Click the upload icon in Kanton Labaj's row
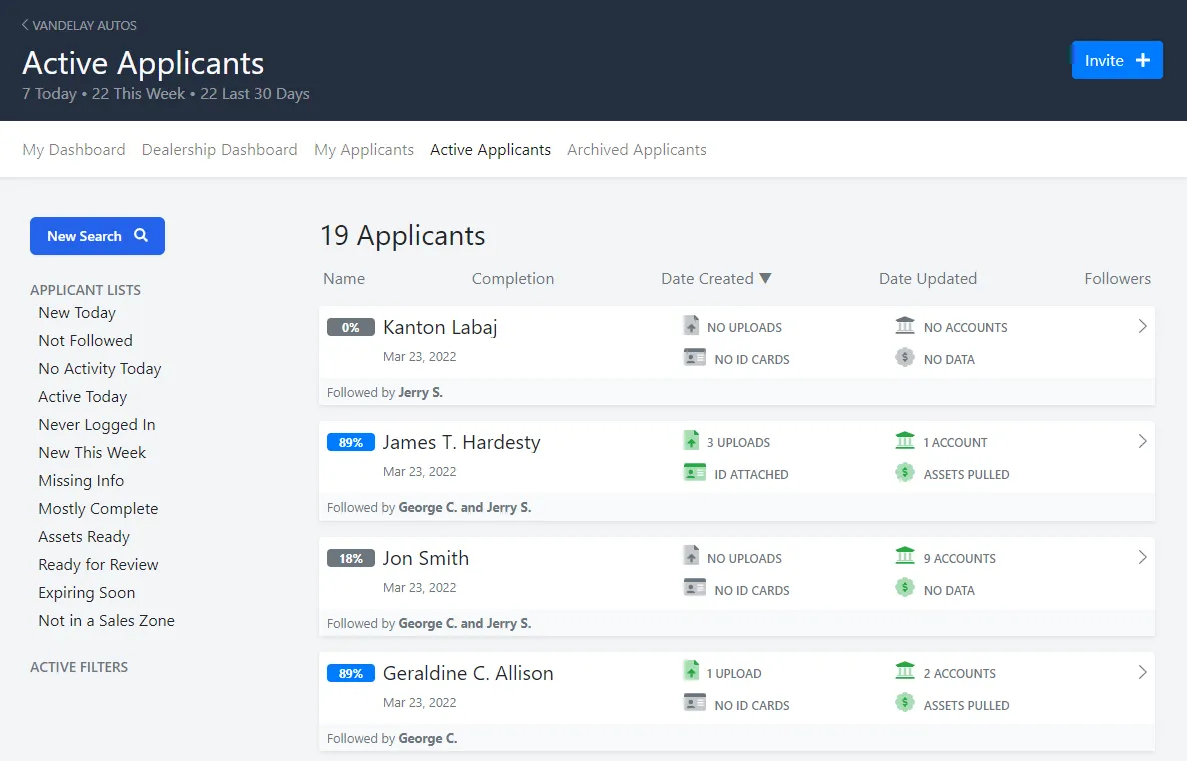1187x761 pixels. 691,326
